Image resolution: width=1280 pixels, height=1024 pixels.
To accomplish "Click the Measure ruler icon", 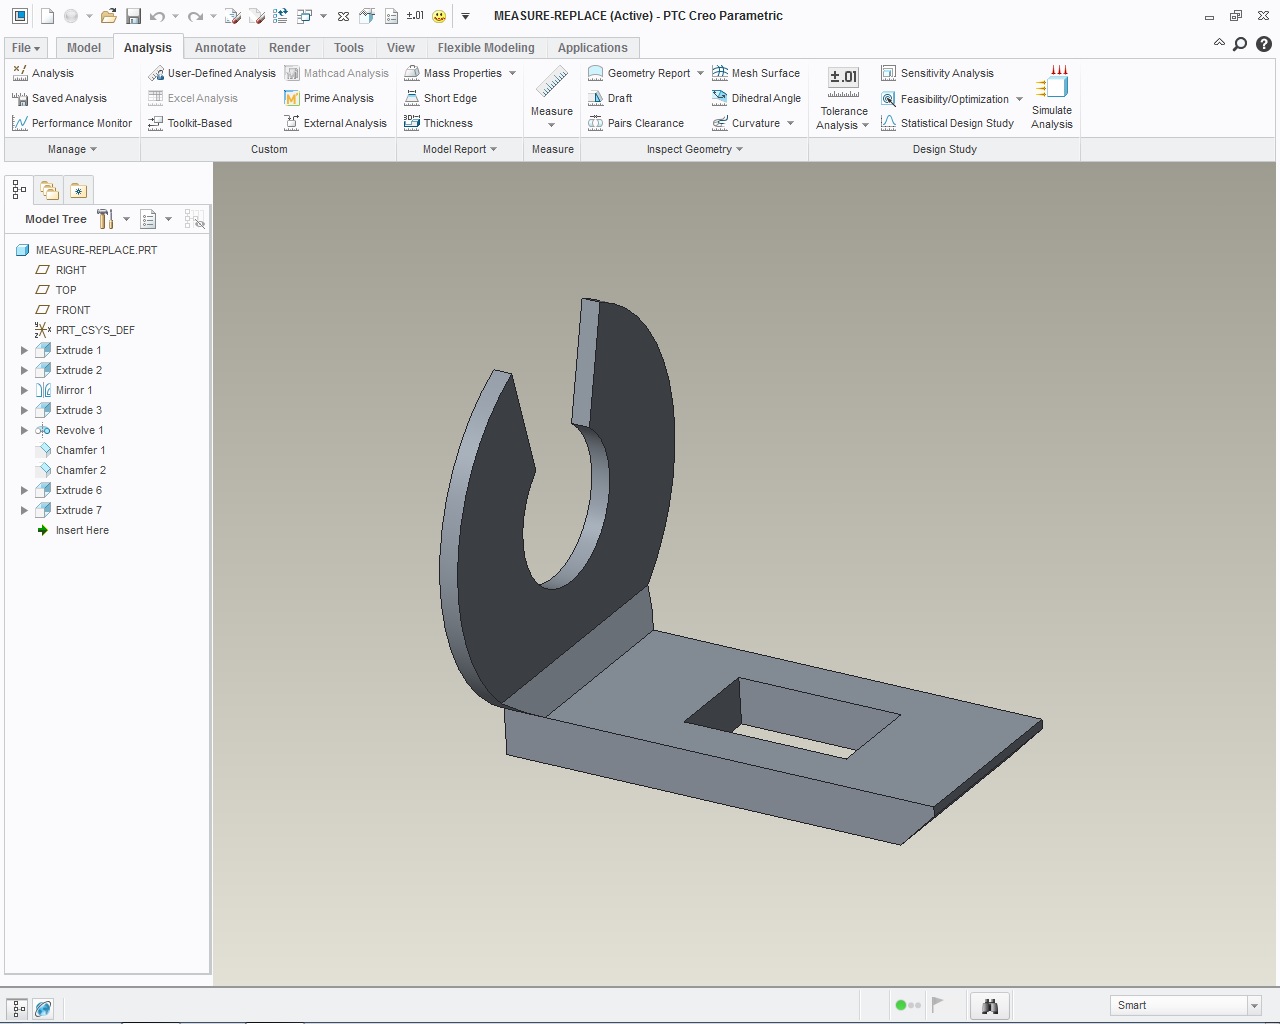I will click(x=552, y=82).
